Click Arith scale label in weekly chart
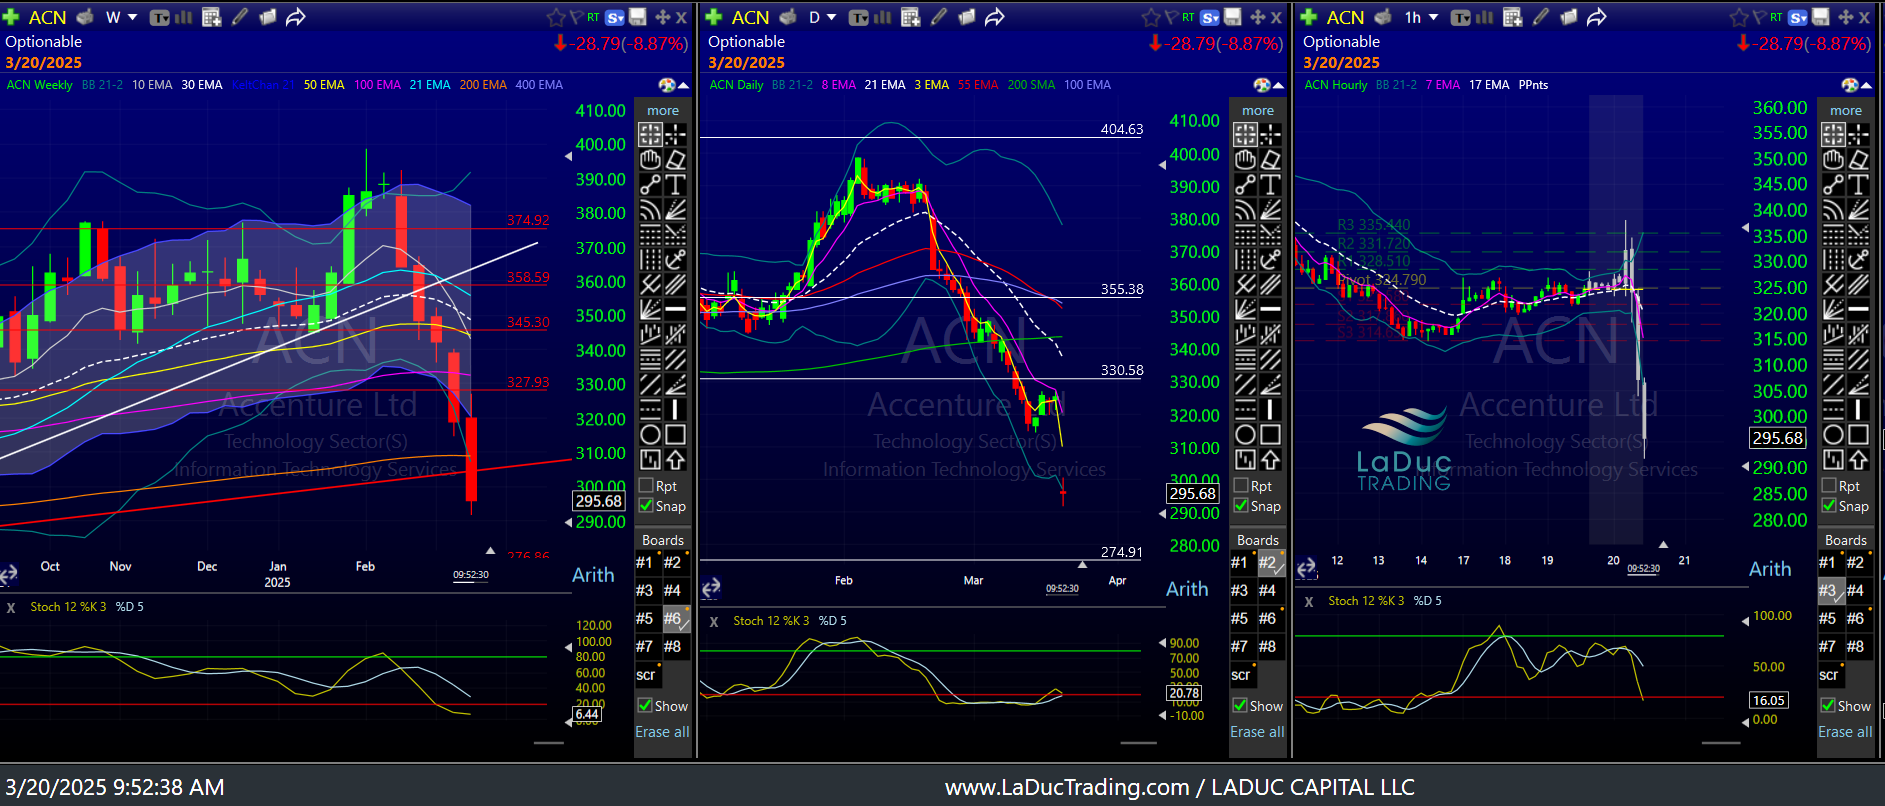 click(593, 575)
